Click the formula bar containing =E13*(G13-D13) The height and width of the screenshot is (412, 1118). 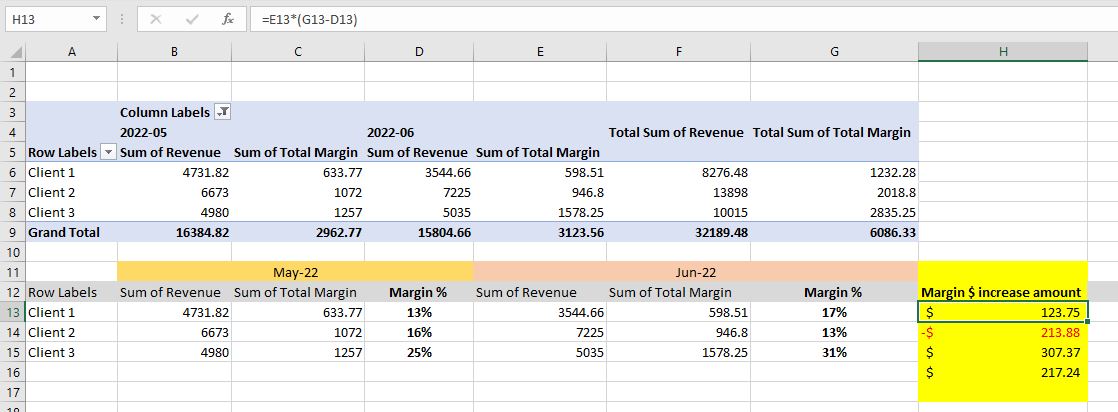(x=600, y=19)
